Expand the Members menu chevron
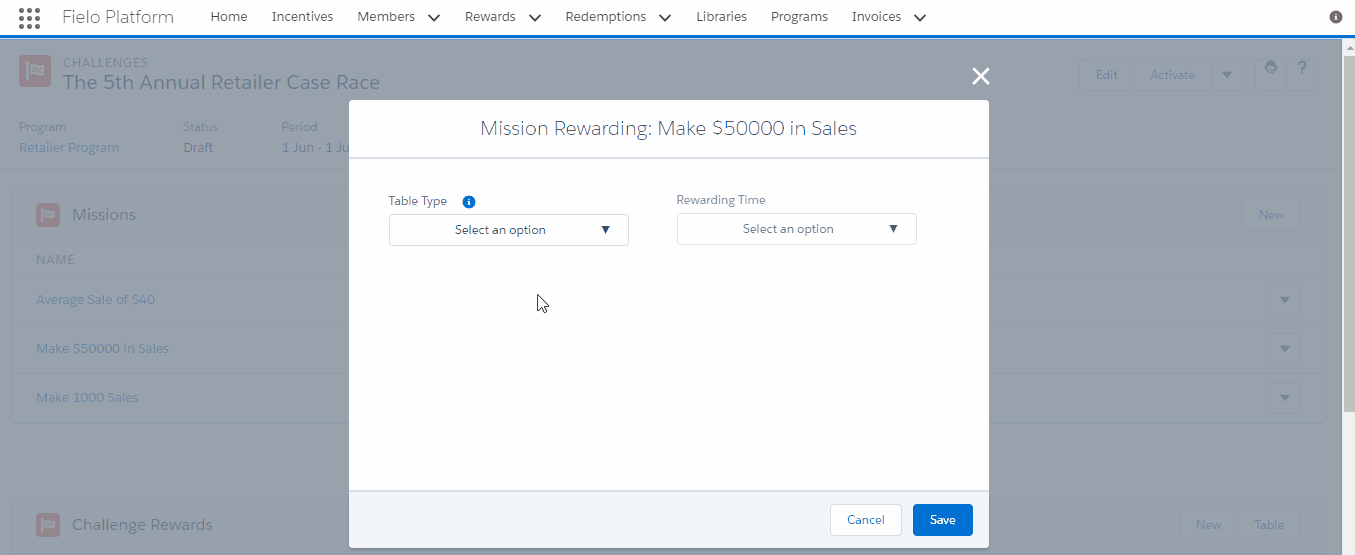Viewport: 1355px width, 555px height. (x=433, y=18)
